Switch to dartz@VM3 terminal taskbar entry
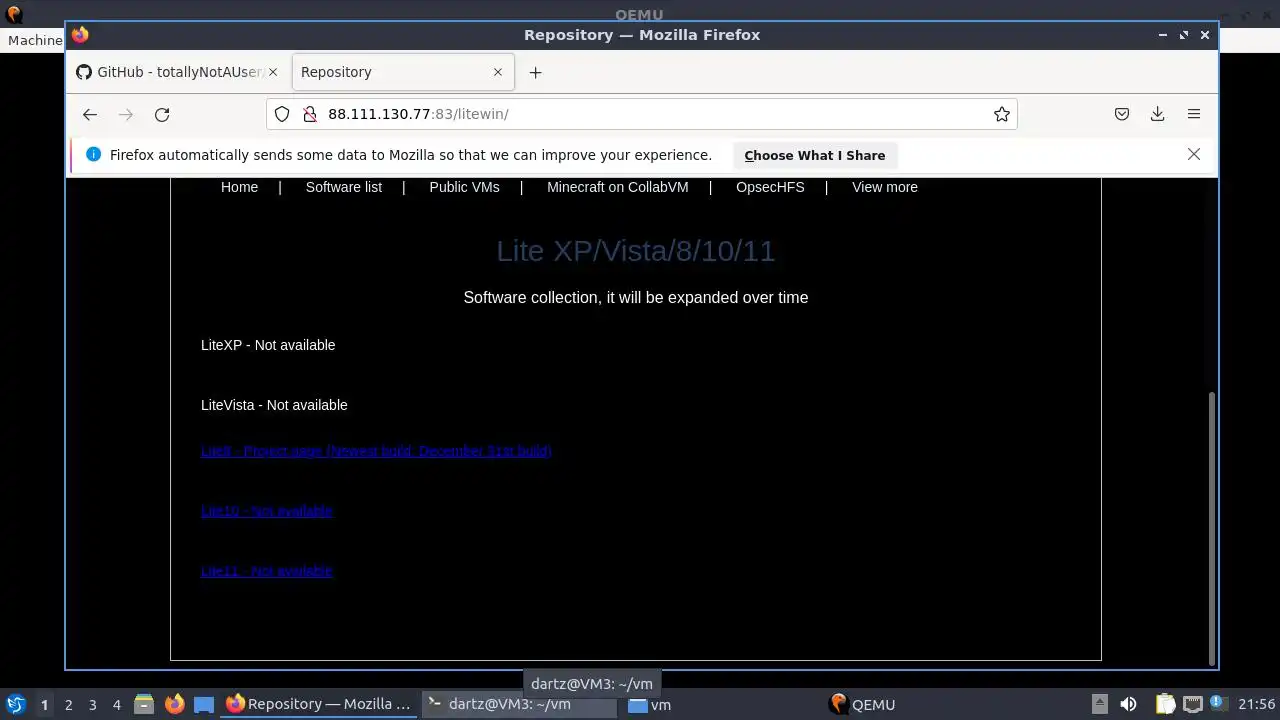The width and height of the screenshot is (1280, 720). click(x=518, y=704)
